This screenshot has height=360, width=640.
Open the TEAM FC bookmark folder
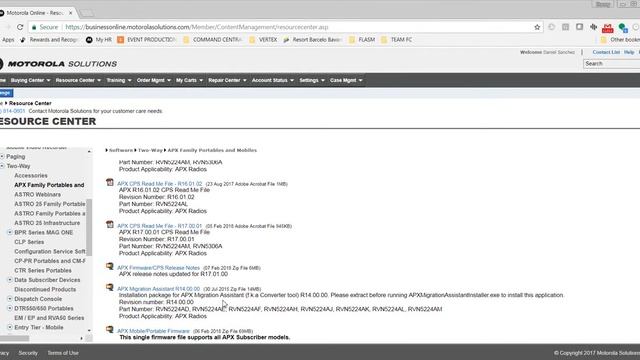pos(396,40)
